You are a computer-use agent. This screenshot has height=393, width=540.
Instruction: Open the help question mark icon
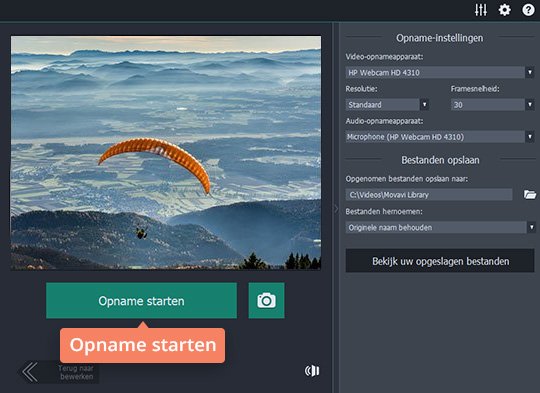click(x=528, y=10)
